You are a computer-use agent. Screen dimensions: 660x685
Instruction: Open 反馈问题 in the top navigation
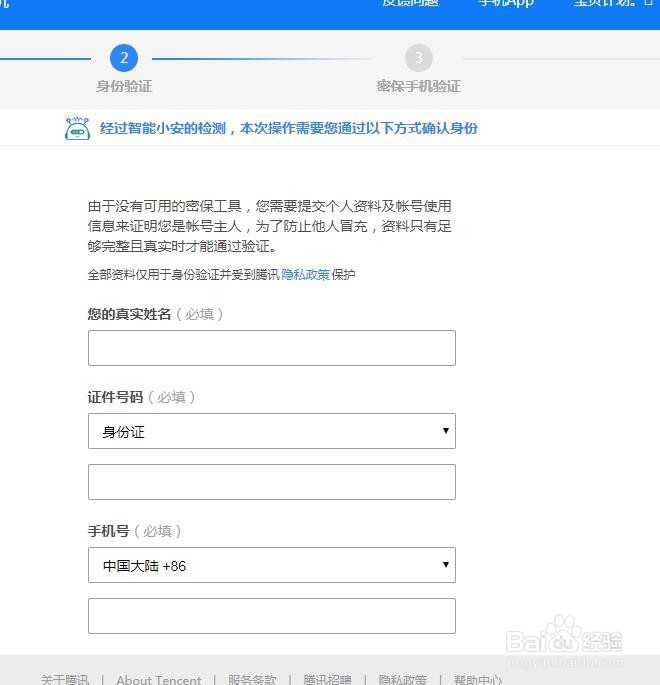click(x=410, y=3)
